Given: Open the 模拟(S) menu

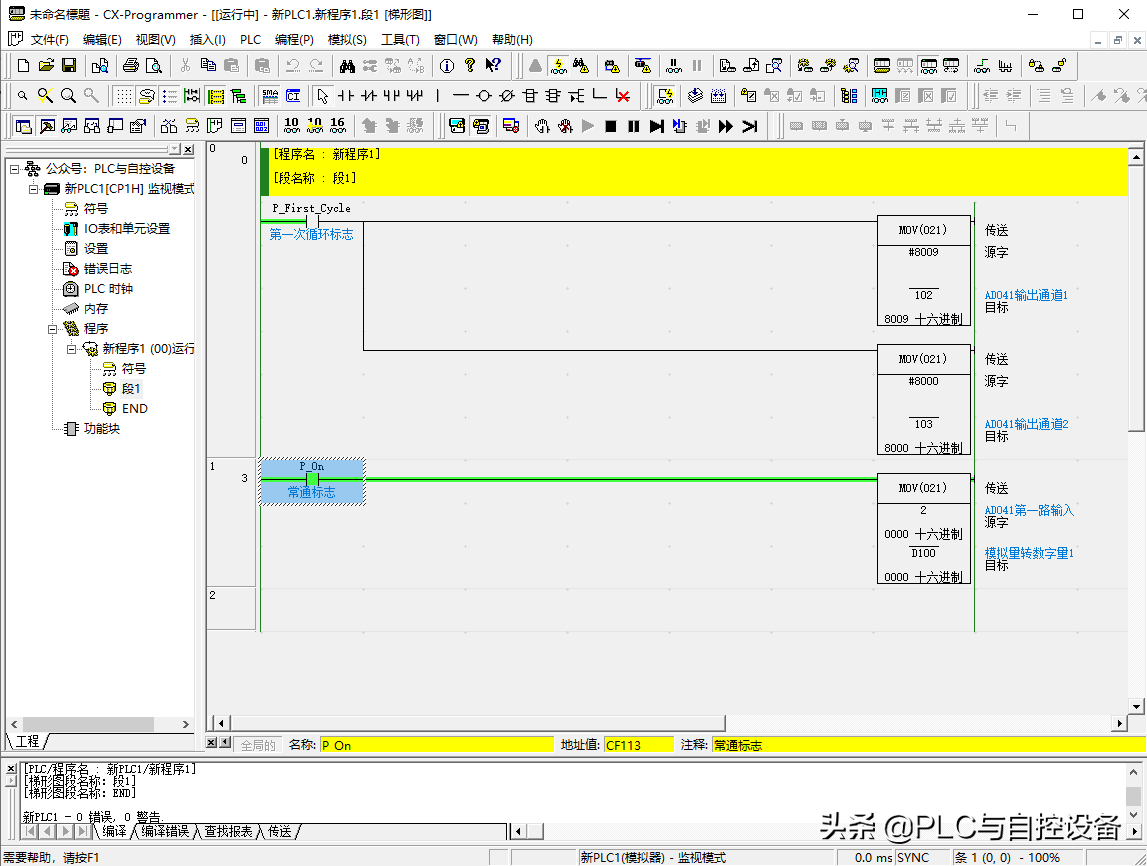Looking at the screenshot, I should pyautogui.click(x=347, y=39).
